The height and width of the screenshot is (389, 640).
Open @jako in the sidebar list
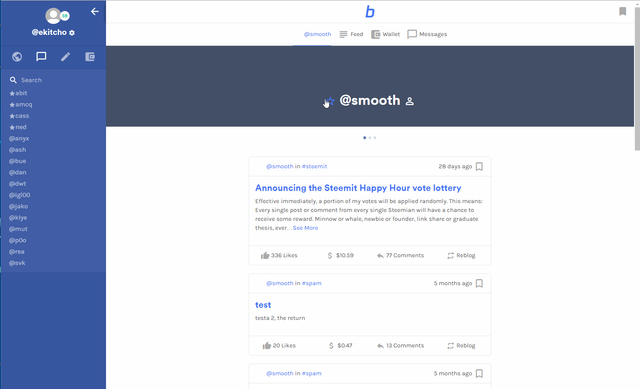click(19, 207)
